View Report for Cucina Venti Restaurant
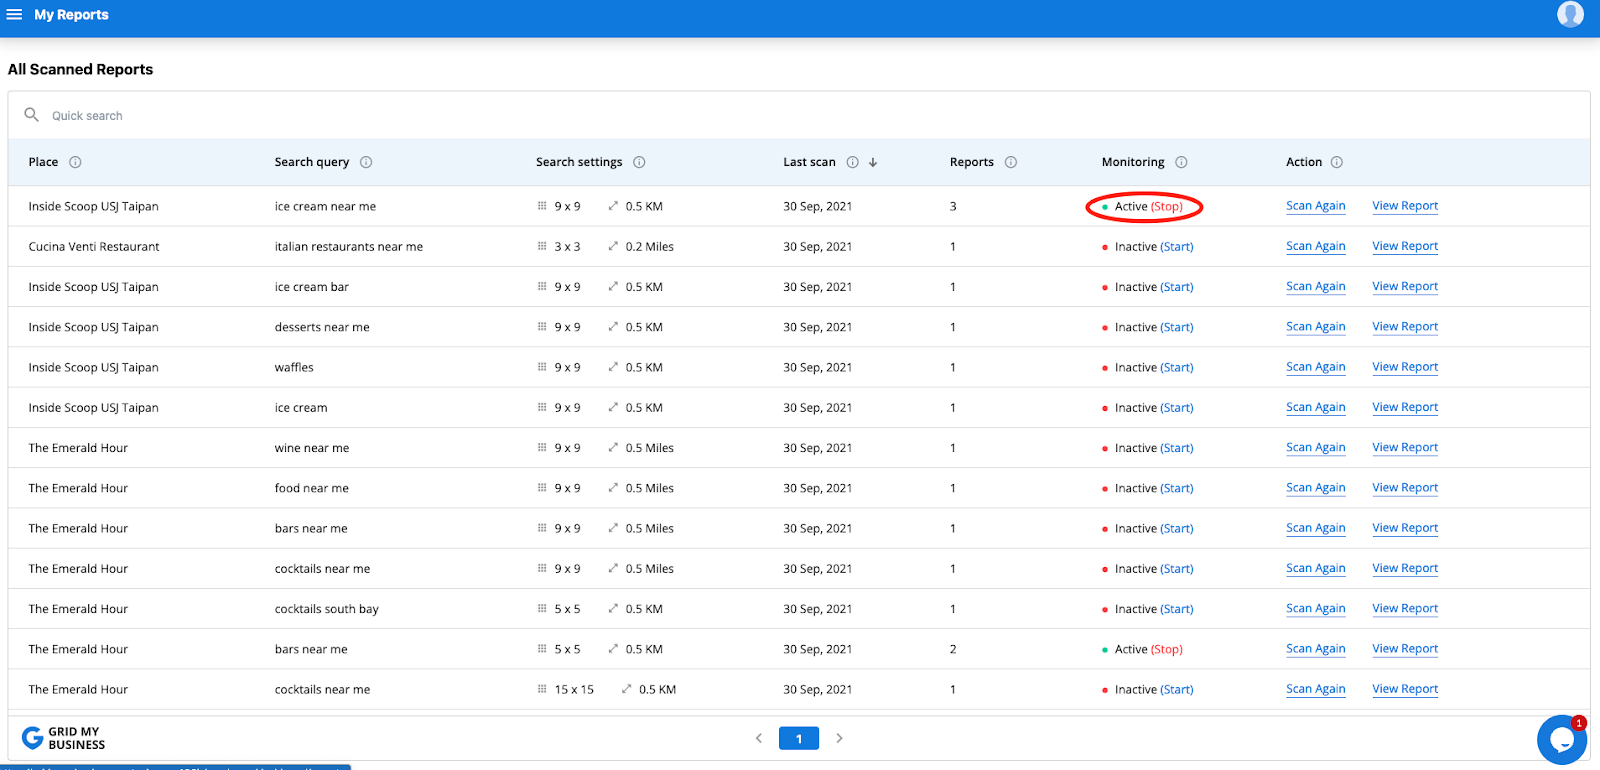 coord(1405,246)
